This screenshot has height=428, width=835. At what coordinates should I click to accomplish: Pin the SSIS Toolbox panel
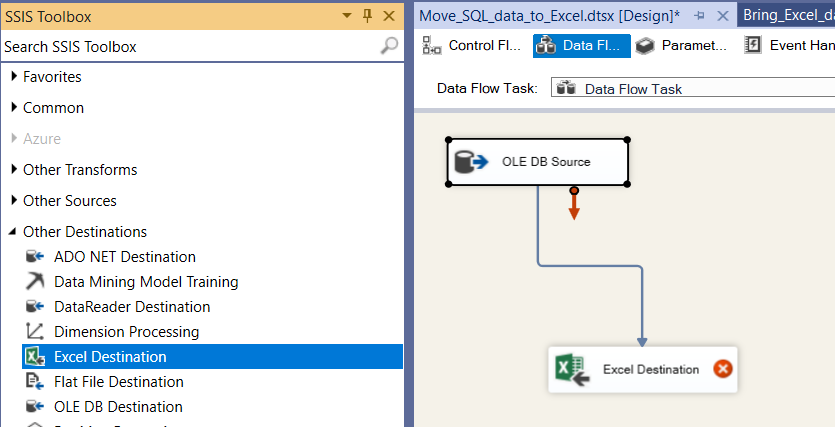click(x=367, y=16)
